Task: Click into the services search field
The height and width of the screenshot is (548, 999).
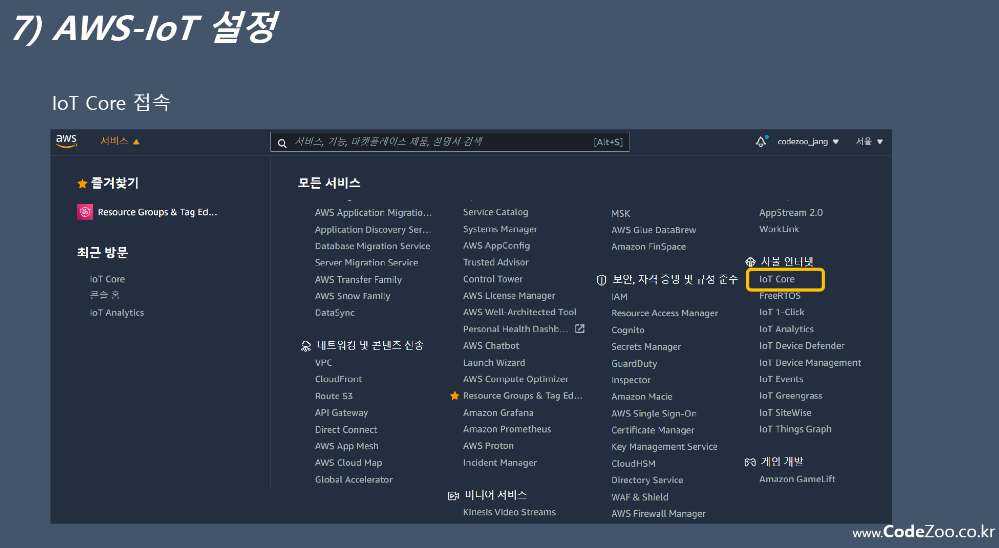Action: pos(450,141)
